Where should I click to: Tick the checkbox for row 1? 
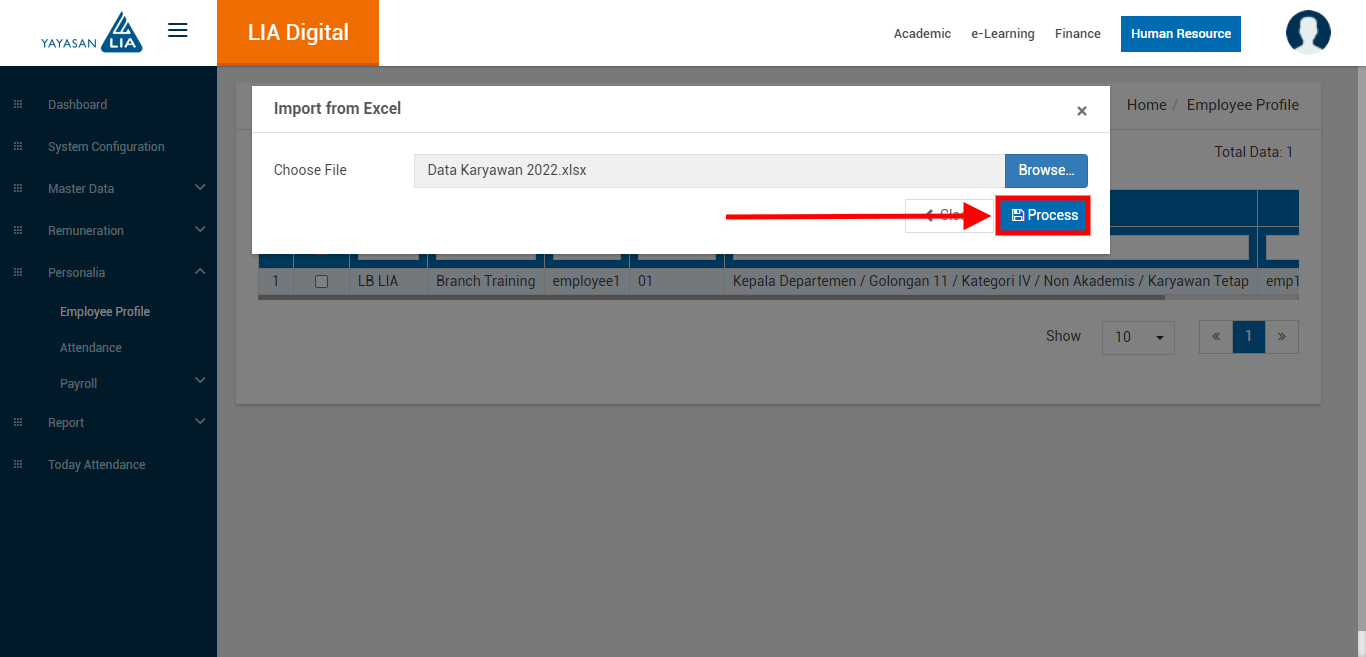(321, 282)
